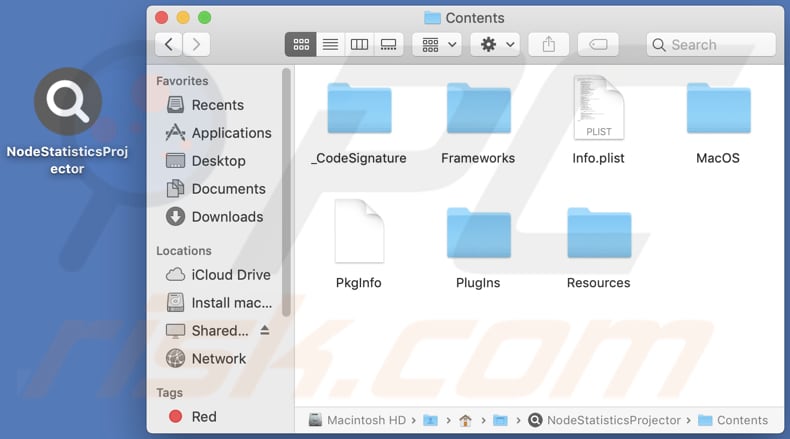This screenshot has height=439, width=790.
Task: Switch to gallery view
Action: [x=388, y=44]
